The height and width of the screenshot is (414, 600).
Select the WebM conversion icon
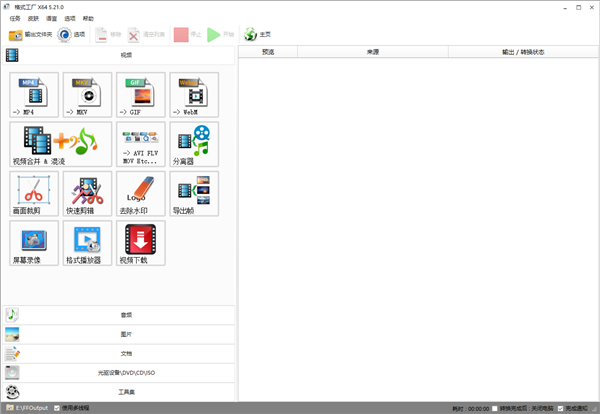click(x=194, y=95)
